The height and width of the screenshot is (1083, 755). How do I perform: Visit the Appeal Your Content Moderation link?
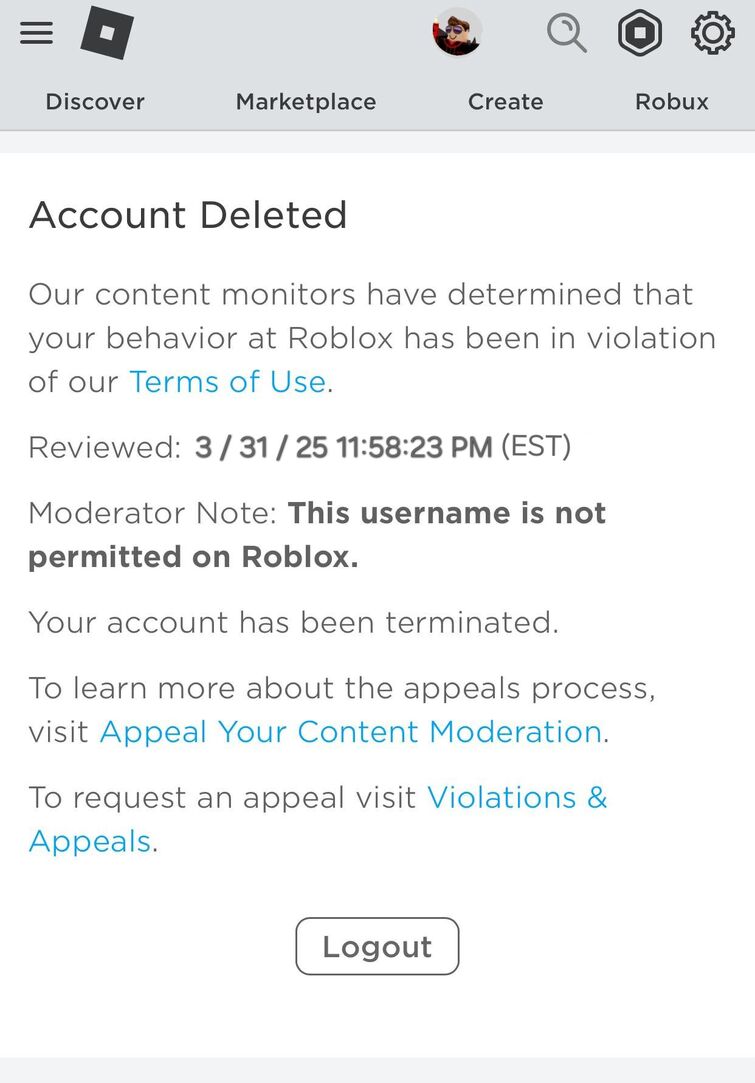coord(350,732)
